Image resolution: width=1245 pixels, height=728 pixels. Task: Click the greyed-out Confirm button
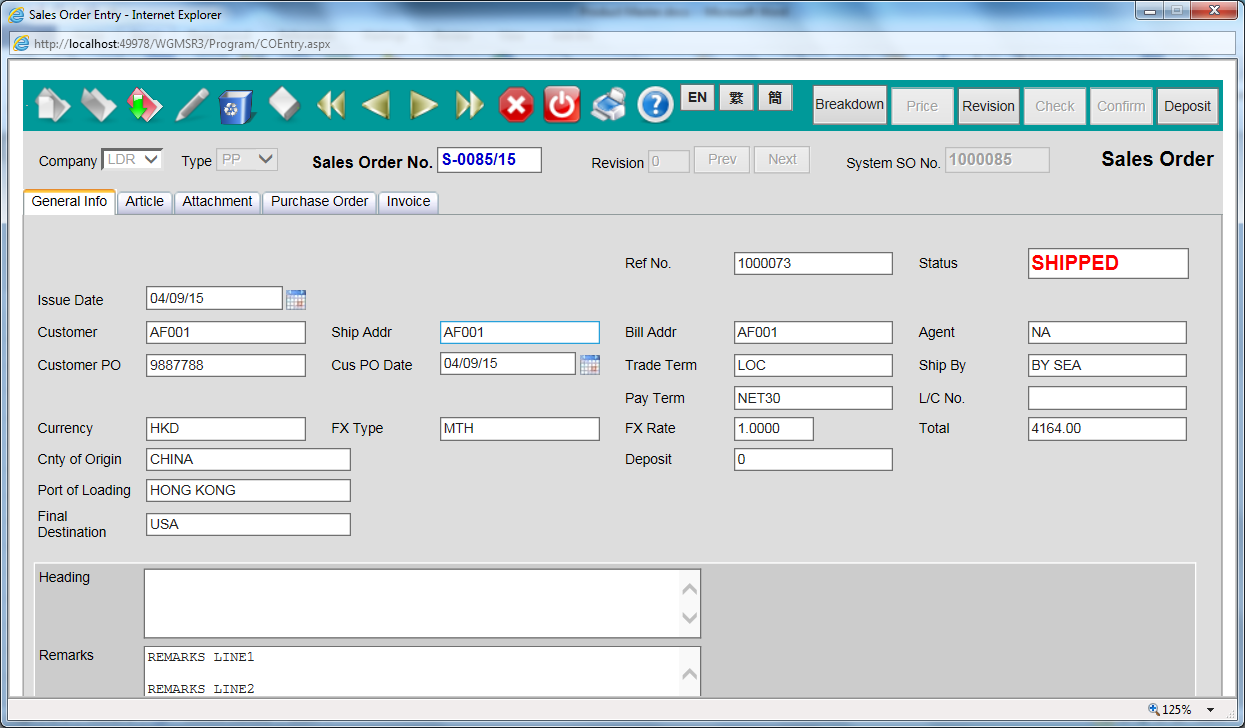[x=1121, y=106]
